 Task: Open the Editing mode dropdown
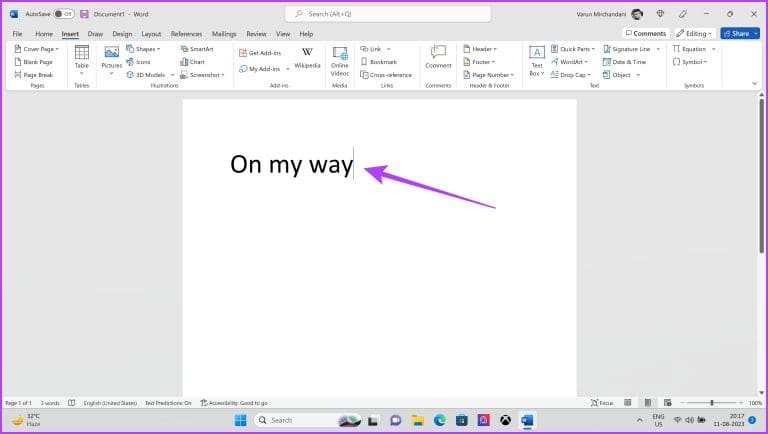[694, 33]
